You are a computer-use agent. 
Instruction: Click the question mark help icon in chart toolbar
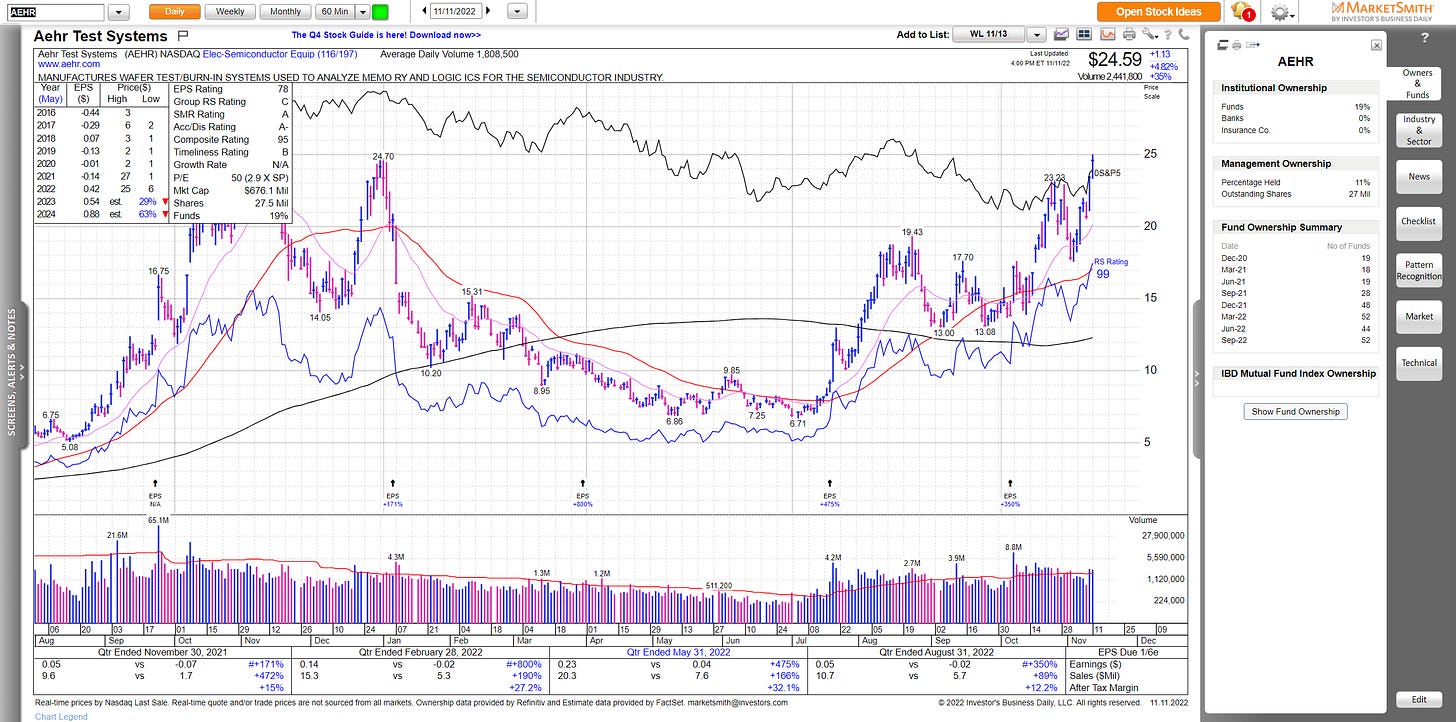click(x=1168, y=34)
